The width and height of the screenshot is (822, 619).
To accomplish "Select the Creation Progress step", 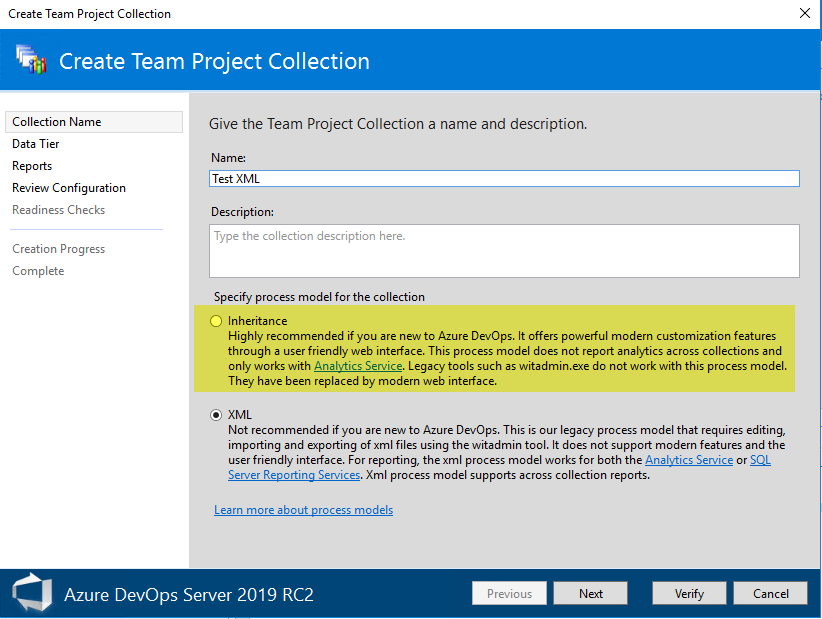I will (x=58, y=249).
